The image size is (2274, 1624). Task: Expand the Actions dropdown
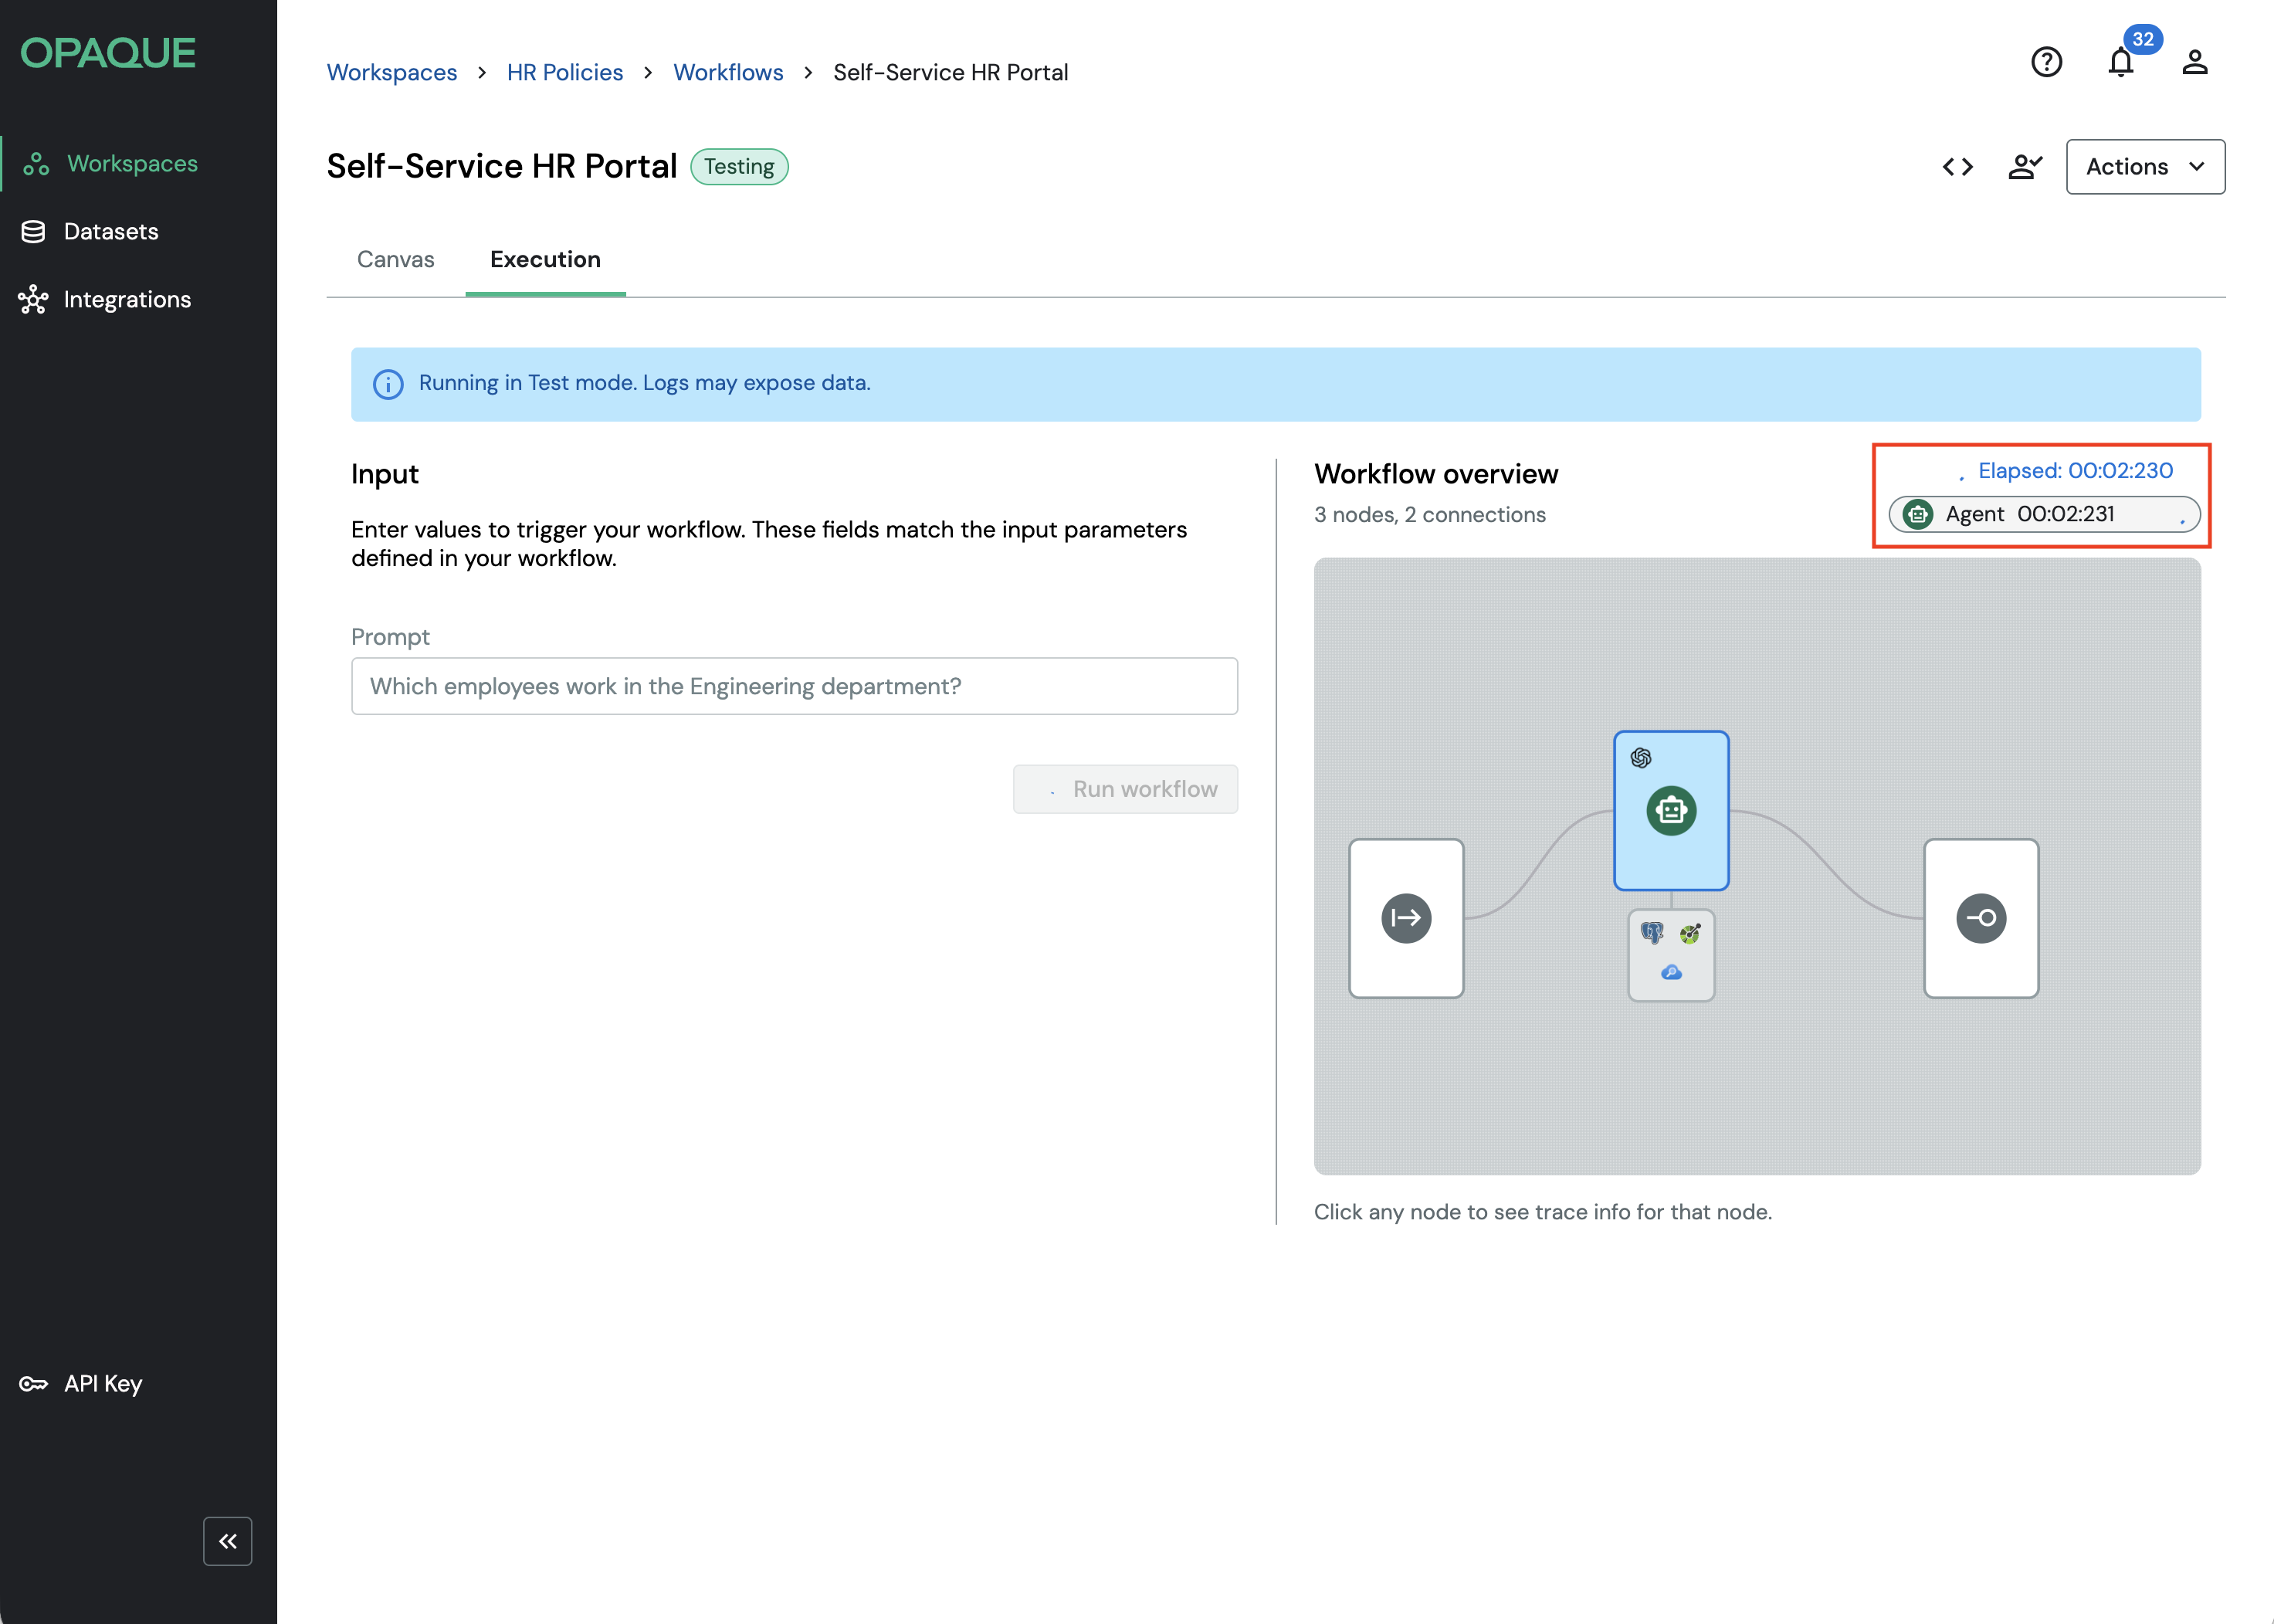tap(2145, 167)
